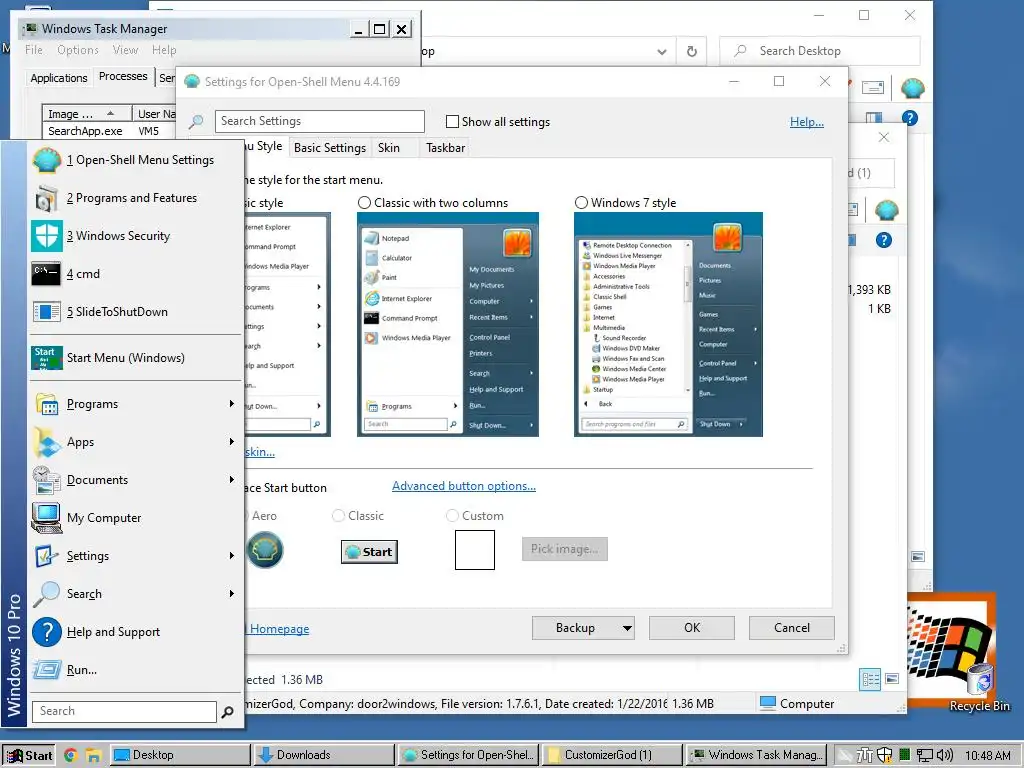Launch SlideToShutDown icon
The image size is (1024, 768).
[x=47, y=312]
